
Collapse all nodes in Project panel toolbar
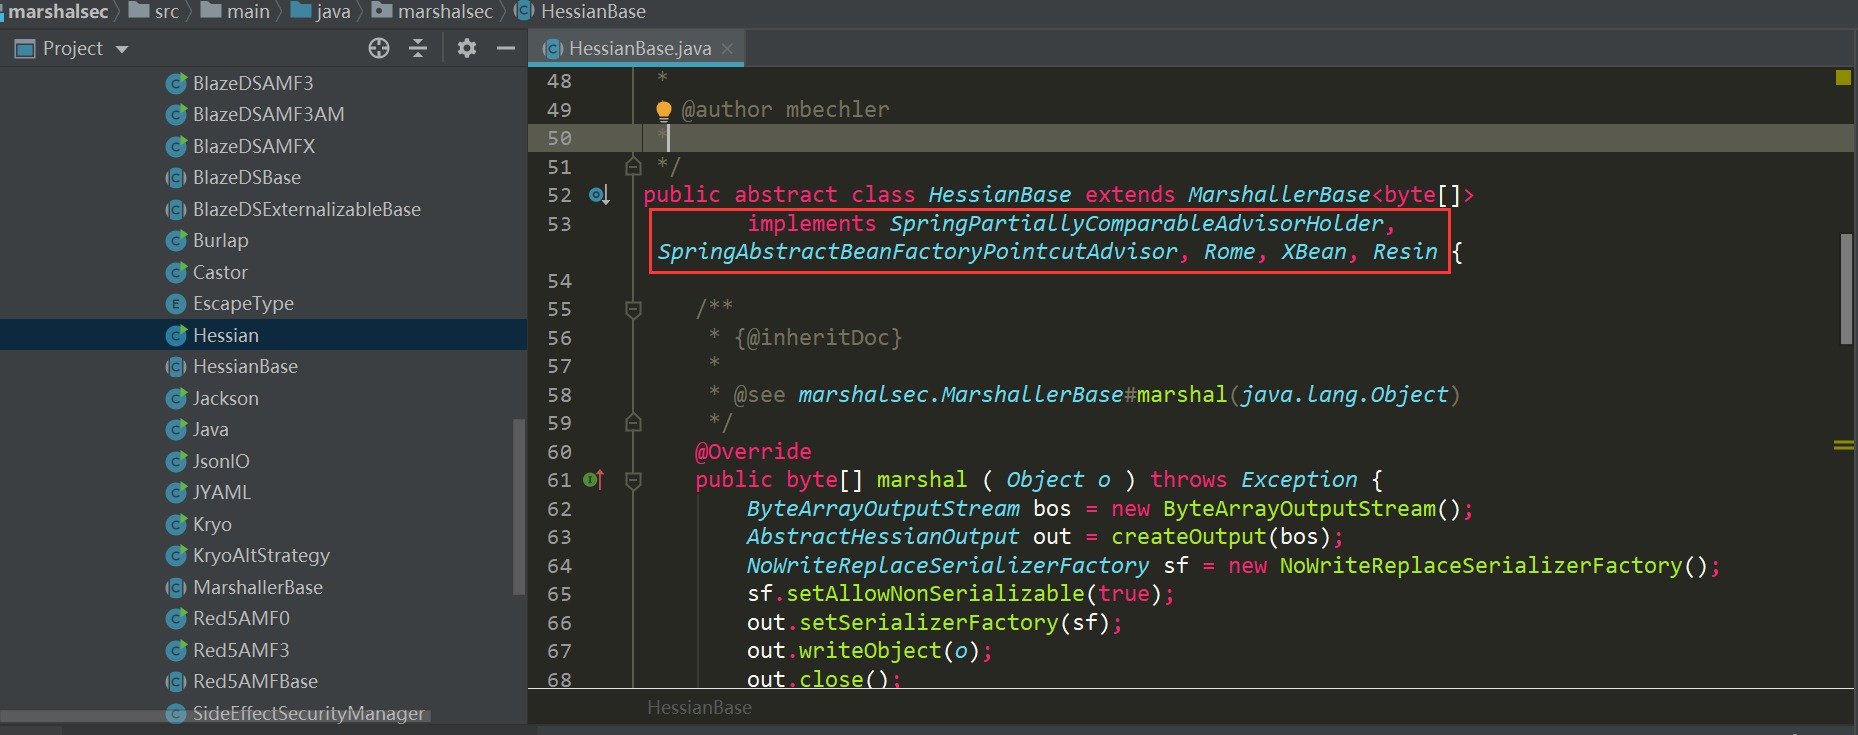(x=418, y=48)
